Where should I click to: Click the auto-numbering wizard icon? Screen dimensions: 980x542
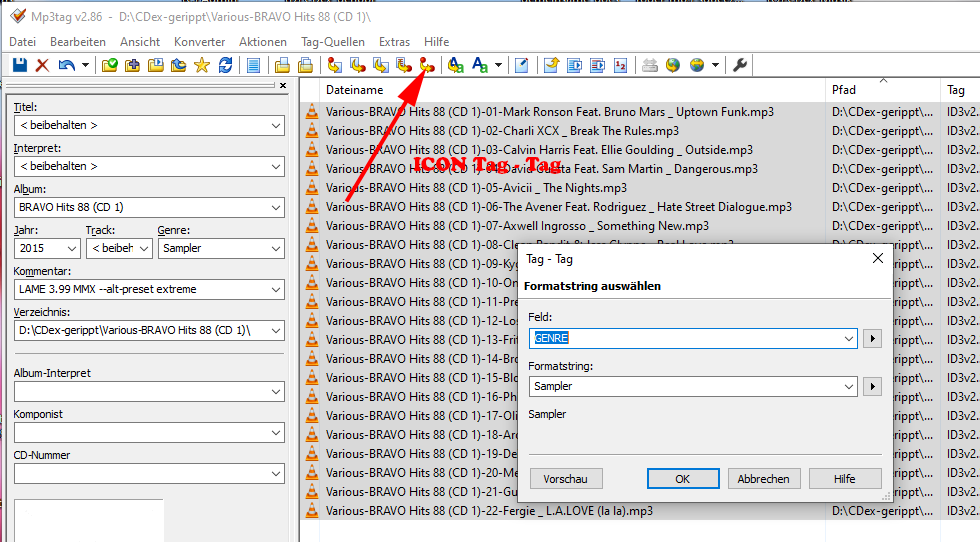pyautogui.click(x=620, y=65)
